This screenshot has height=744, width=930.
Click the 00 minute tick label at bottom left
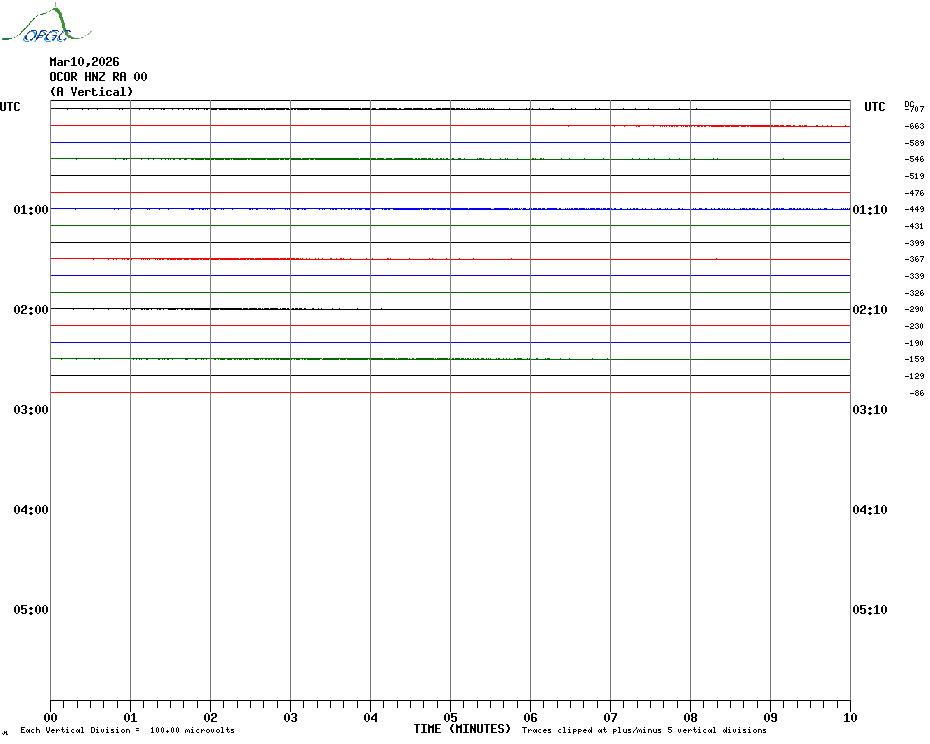[x=51, y=717]
